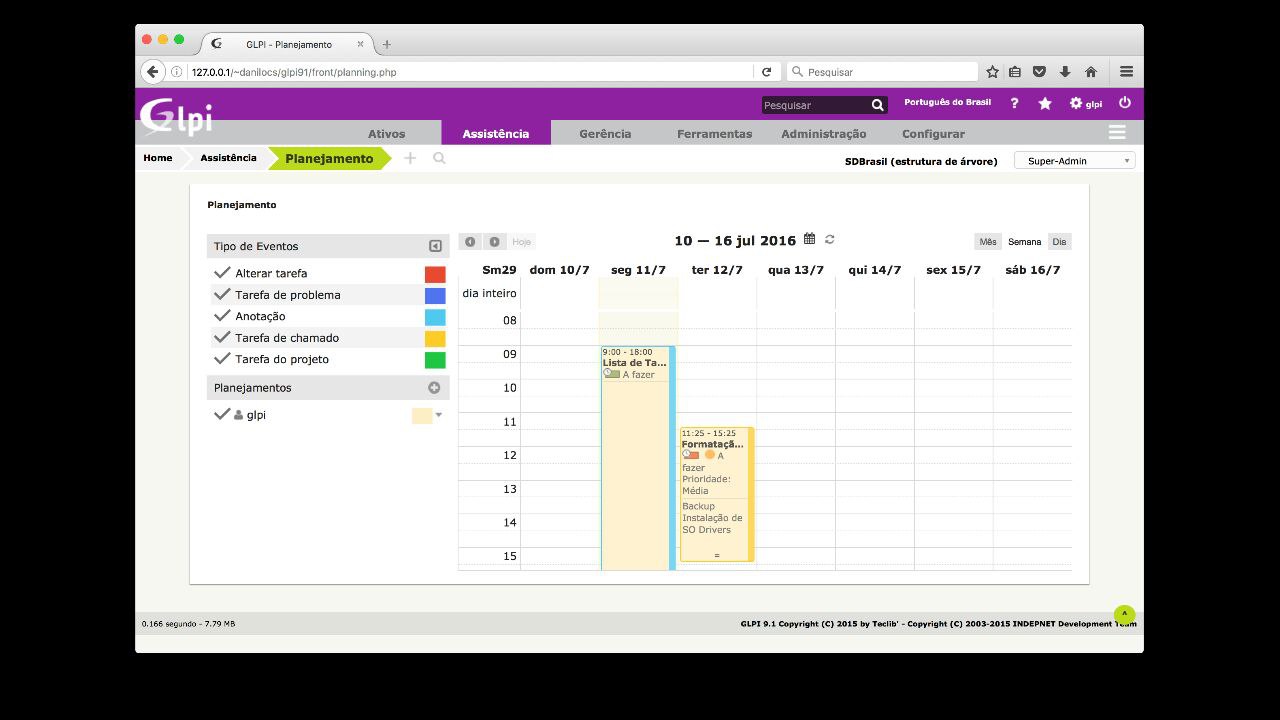Switch to Mês view
Image resolution: width=1280 pixels, height=720 pixels.
(988, 242)
